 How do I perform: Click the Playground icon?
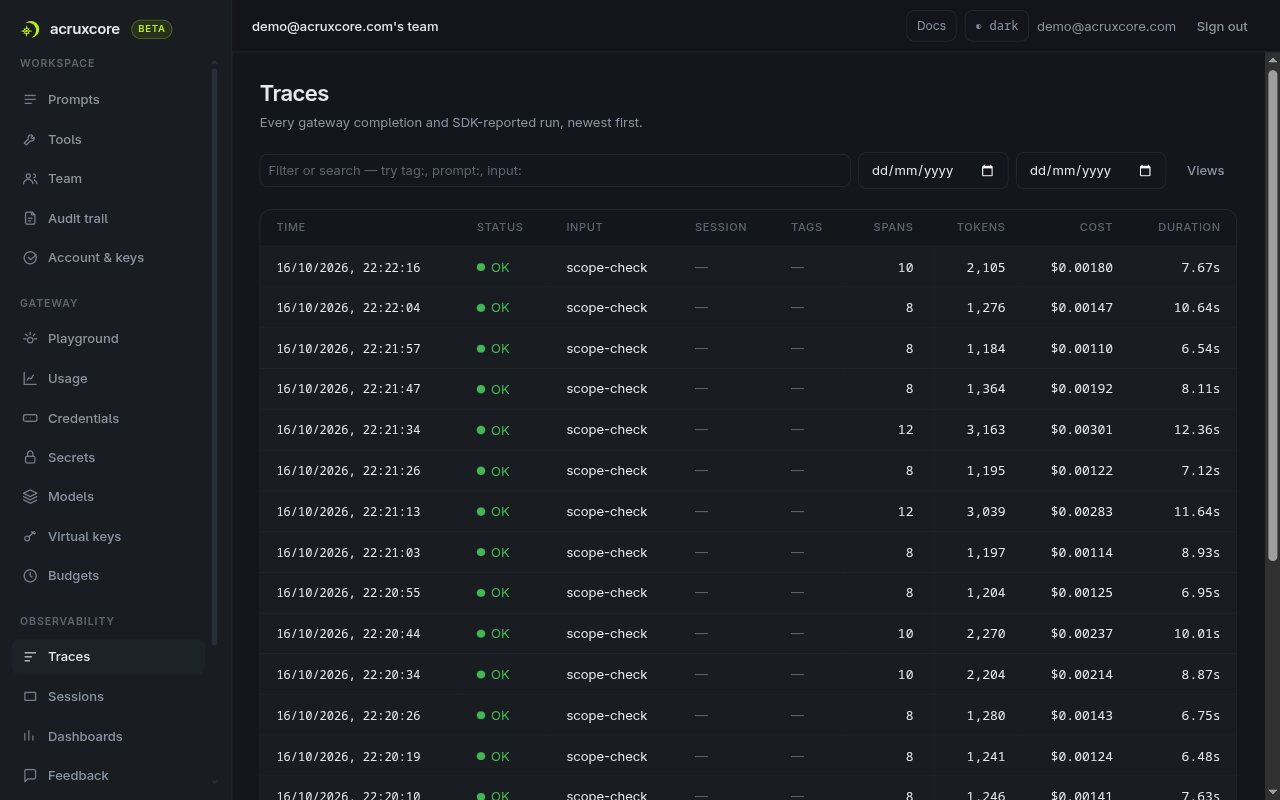[30, 339]
